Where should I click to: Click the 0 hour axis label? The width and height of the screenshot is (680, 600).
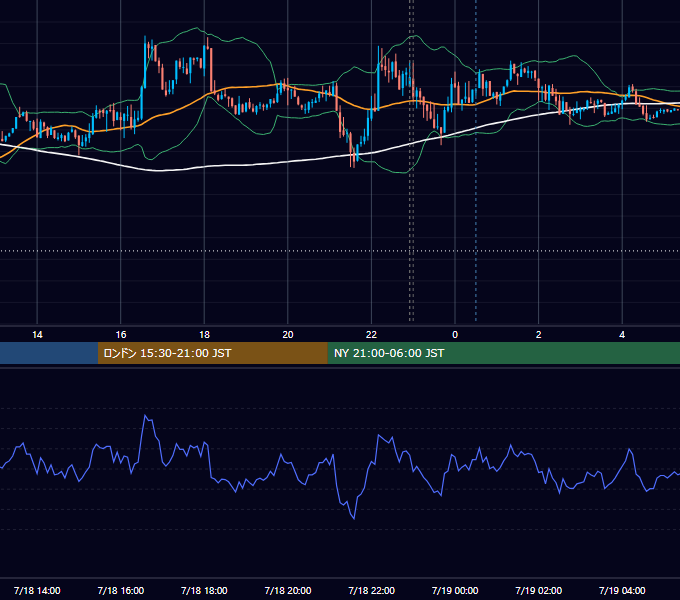[x=455, y=335]
